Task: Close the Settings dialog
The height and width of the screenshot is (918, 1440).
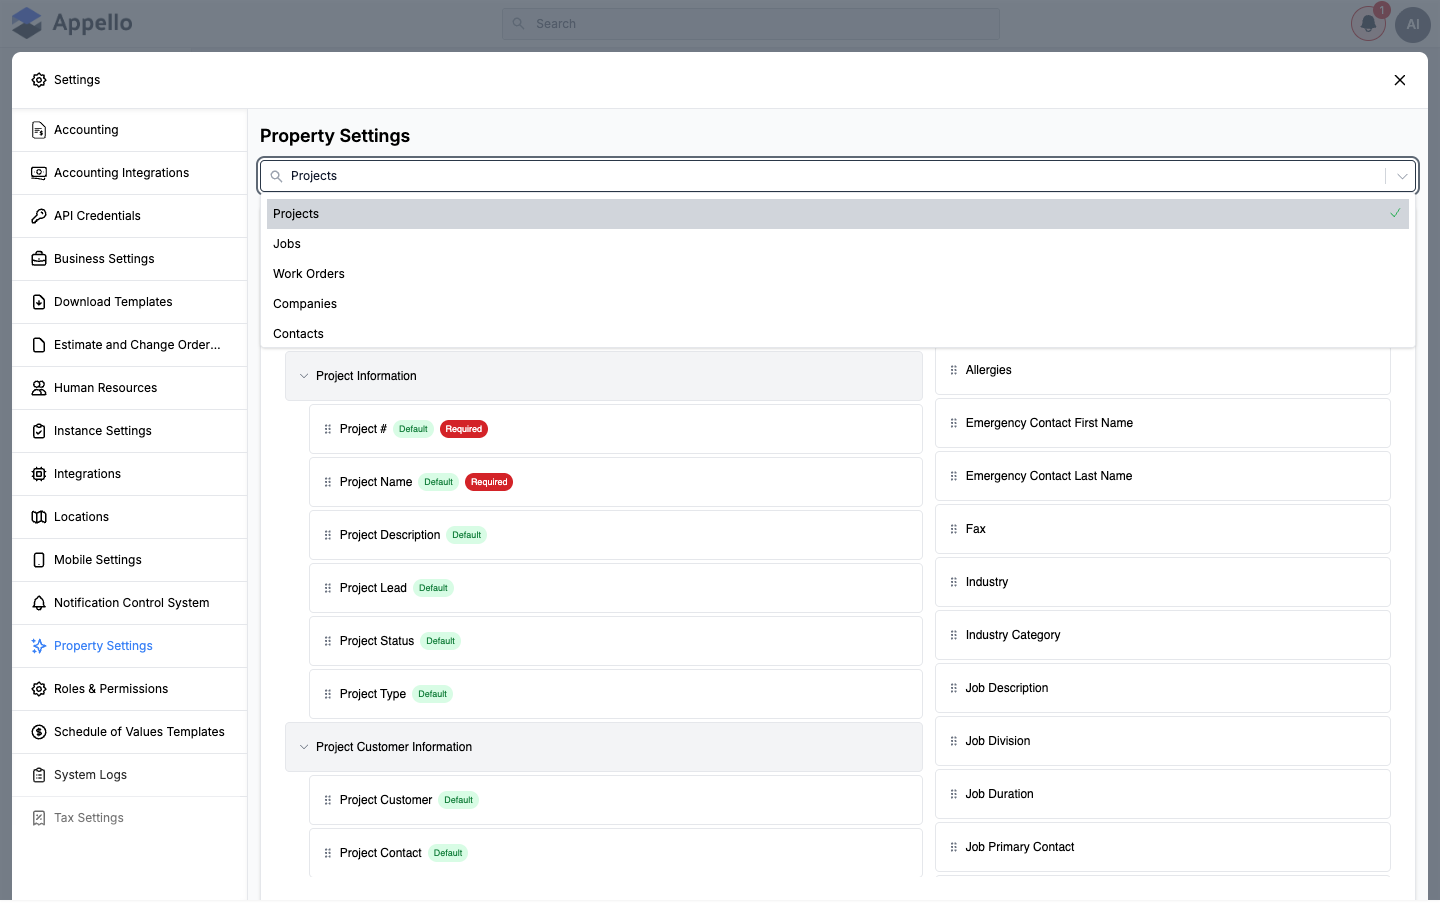Action: pos(1400,80)
